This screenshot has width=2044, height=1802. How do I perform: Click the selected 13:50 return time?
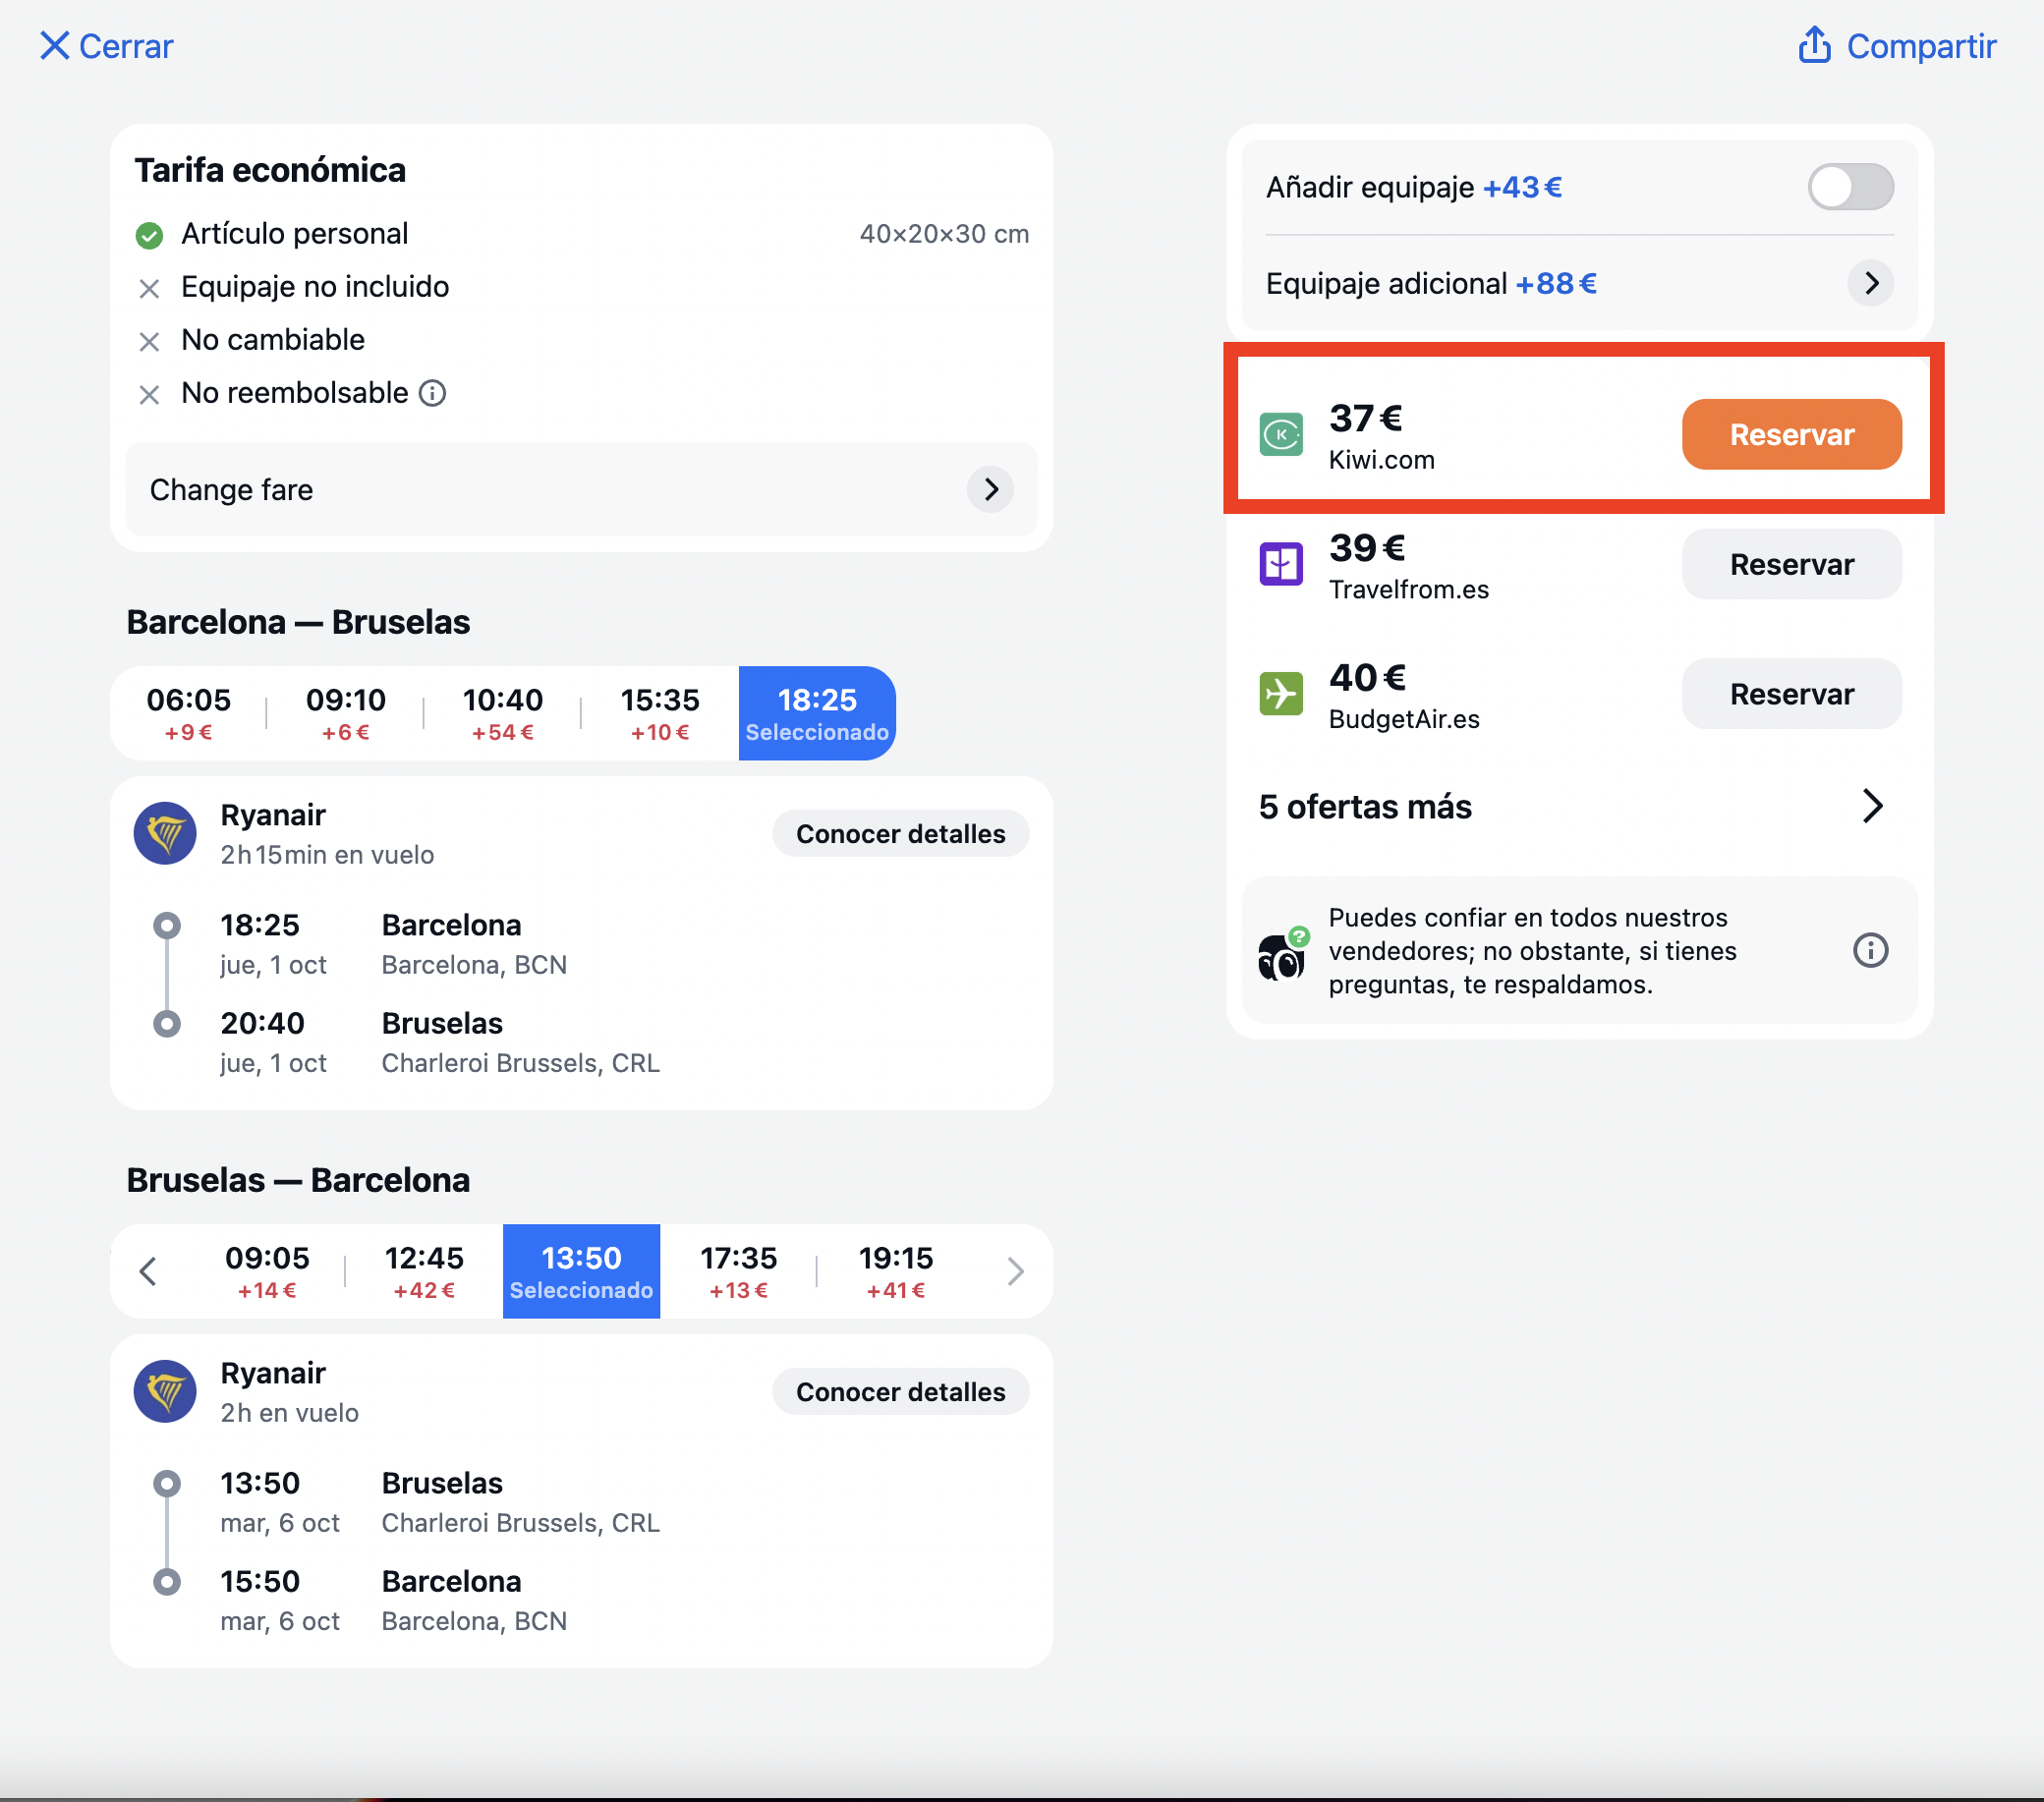581,1272
